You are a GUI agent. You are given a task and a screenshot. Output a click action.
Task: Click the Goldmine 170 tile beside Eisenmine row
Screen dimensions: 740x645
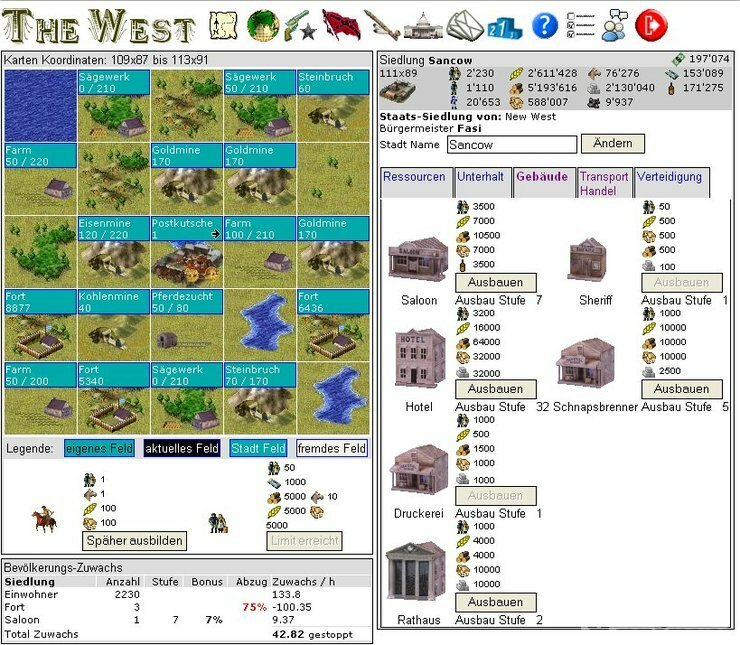coord(333,251)
